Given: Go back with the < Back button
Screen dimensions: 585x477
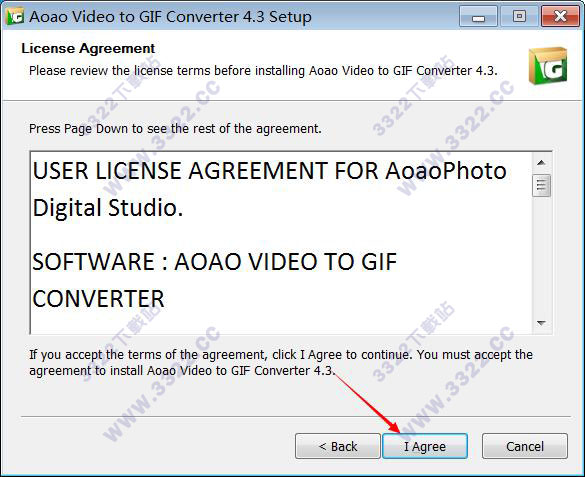Looking at the screenshot, I should [338, 446].
